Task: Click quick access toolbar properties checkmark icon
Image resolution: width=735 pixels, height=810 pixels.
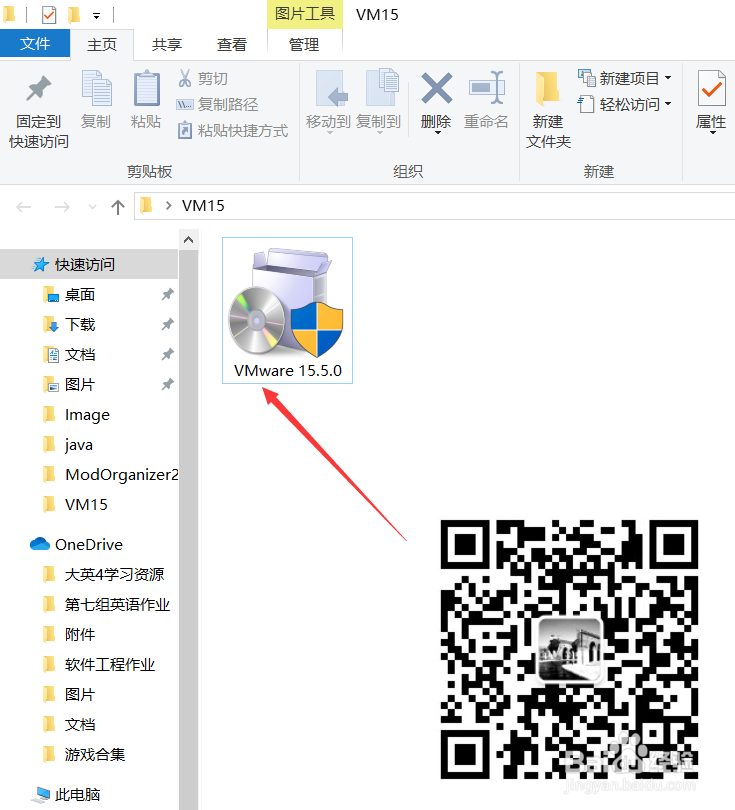Action: (49, 15)
